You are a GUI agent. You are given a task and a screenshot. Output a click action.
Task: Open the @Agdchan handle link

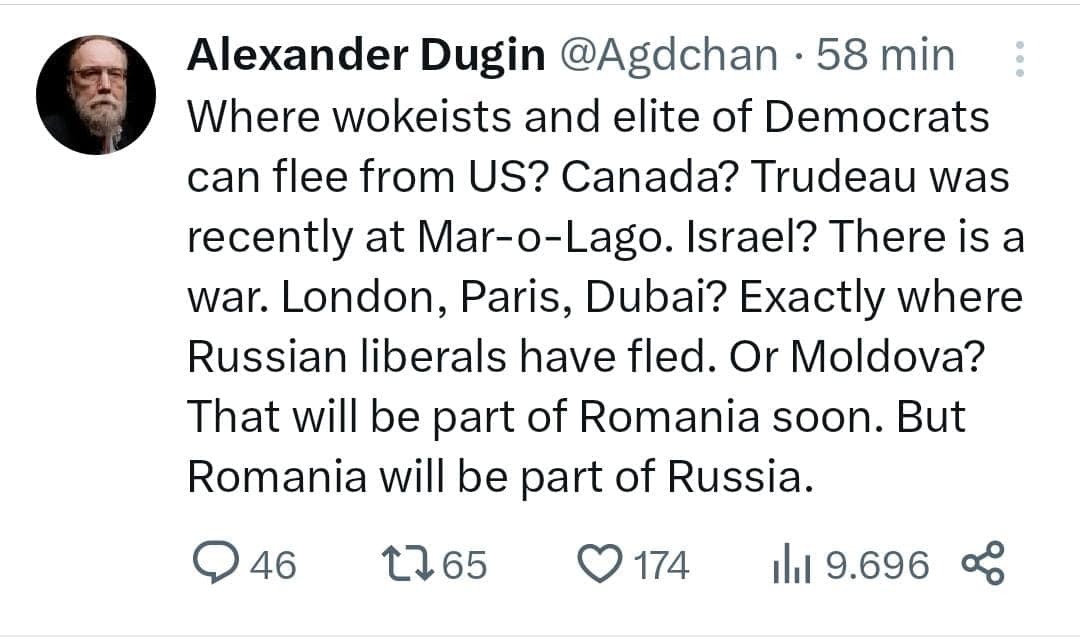[x=669, y=56]
